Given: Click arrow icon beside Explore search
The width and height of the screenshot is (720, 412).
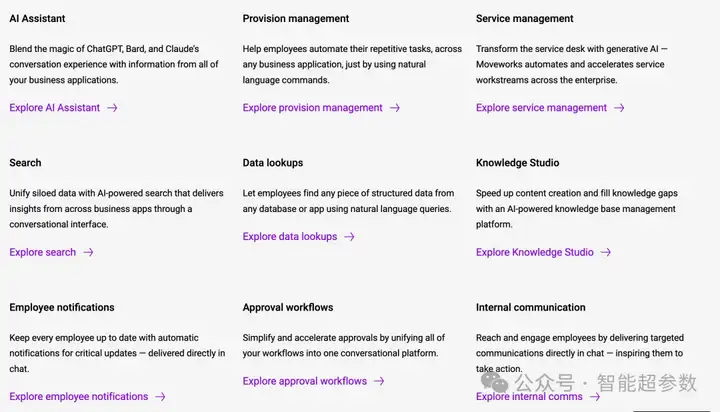Looking at the screenshot, I should [88, 252].
